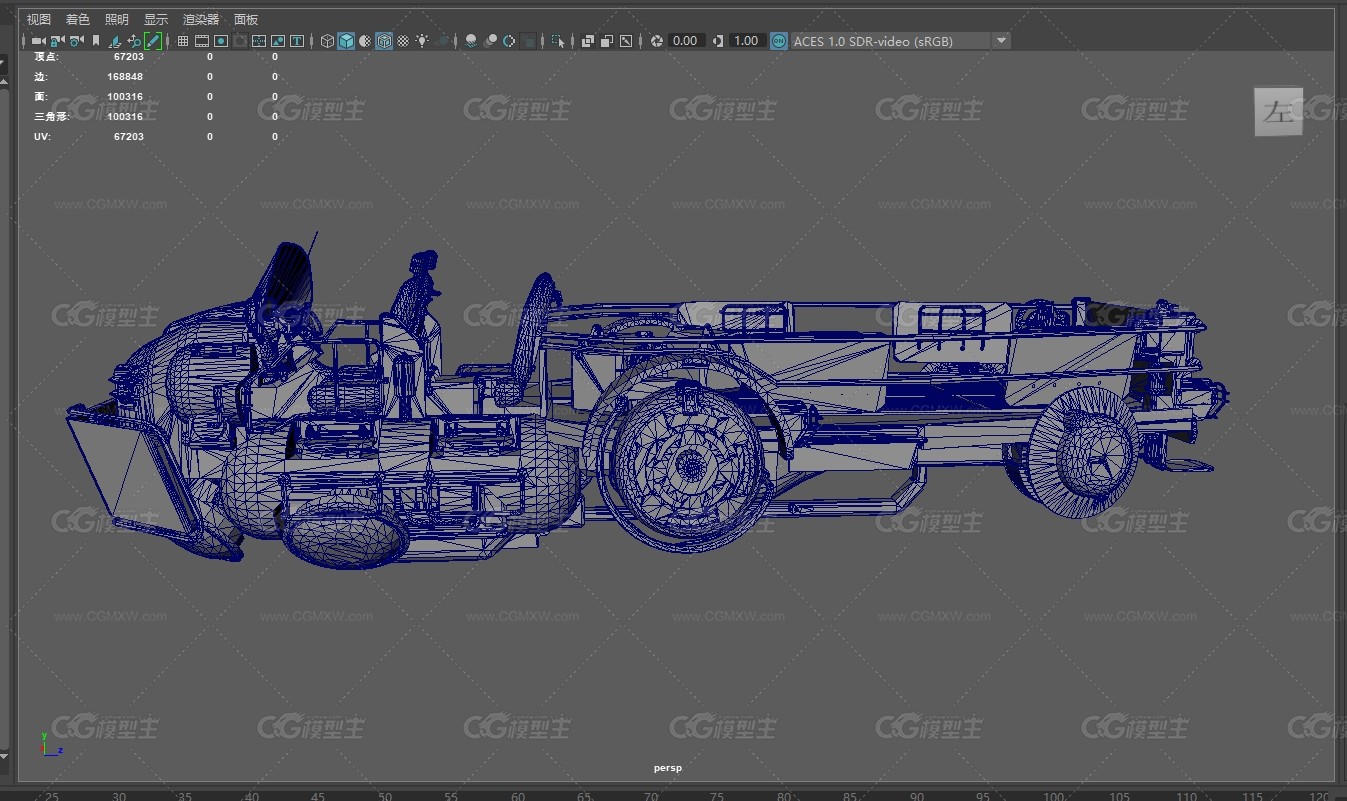
Task: Toggle the color management ON button
Action: [779, 41]
